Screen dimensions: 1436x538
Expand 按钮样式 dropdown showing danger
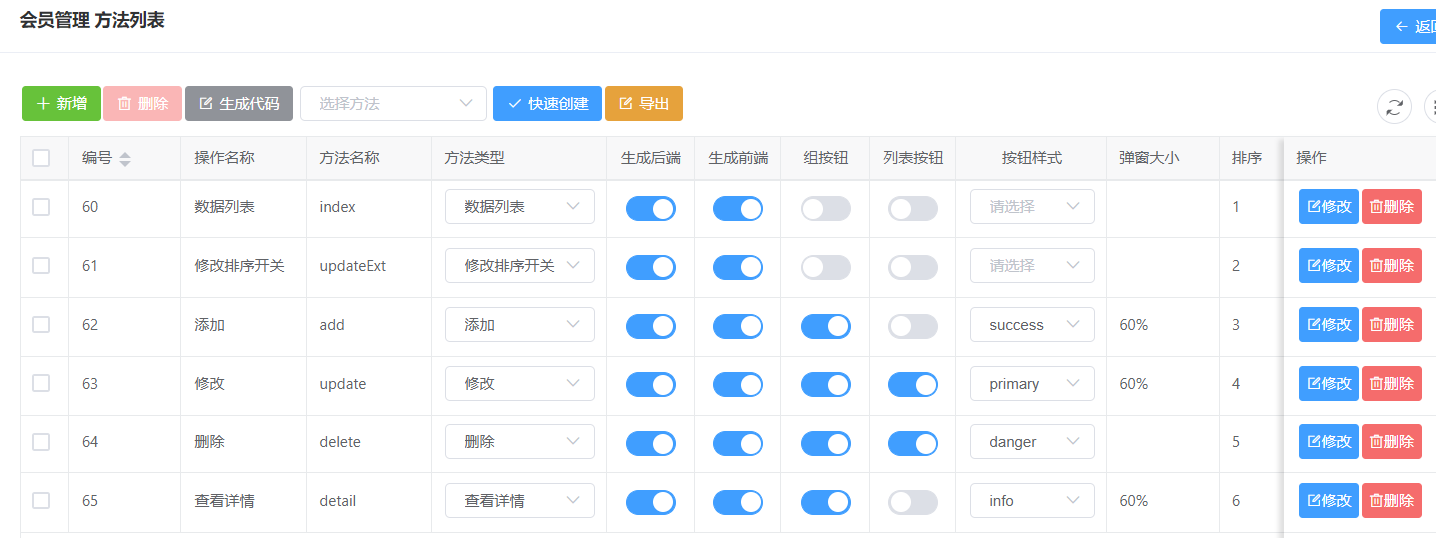[1031, 442]
